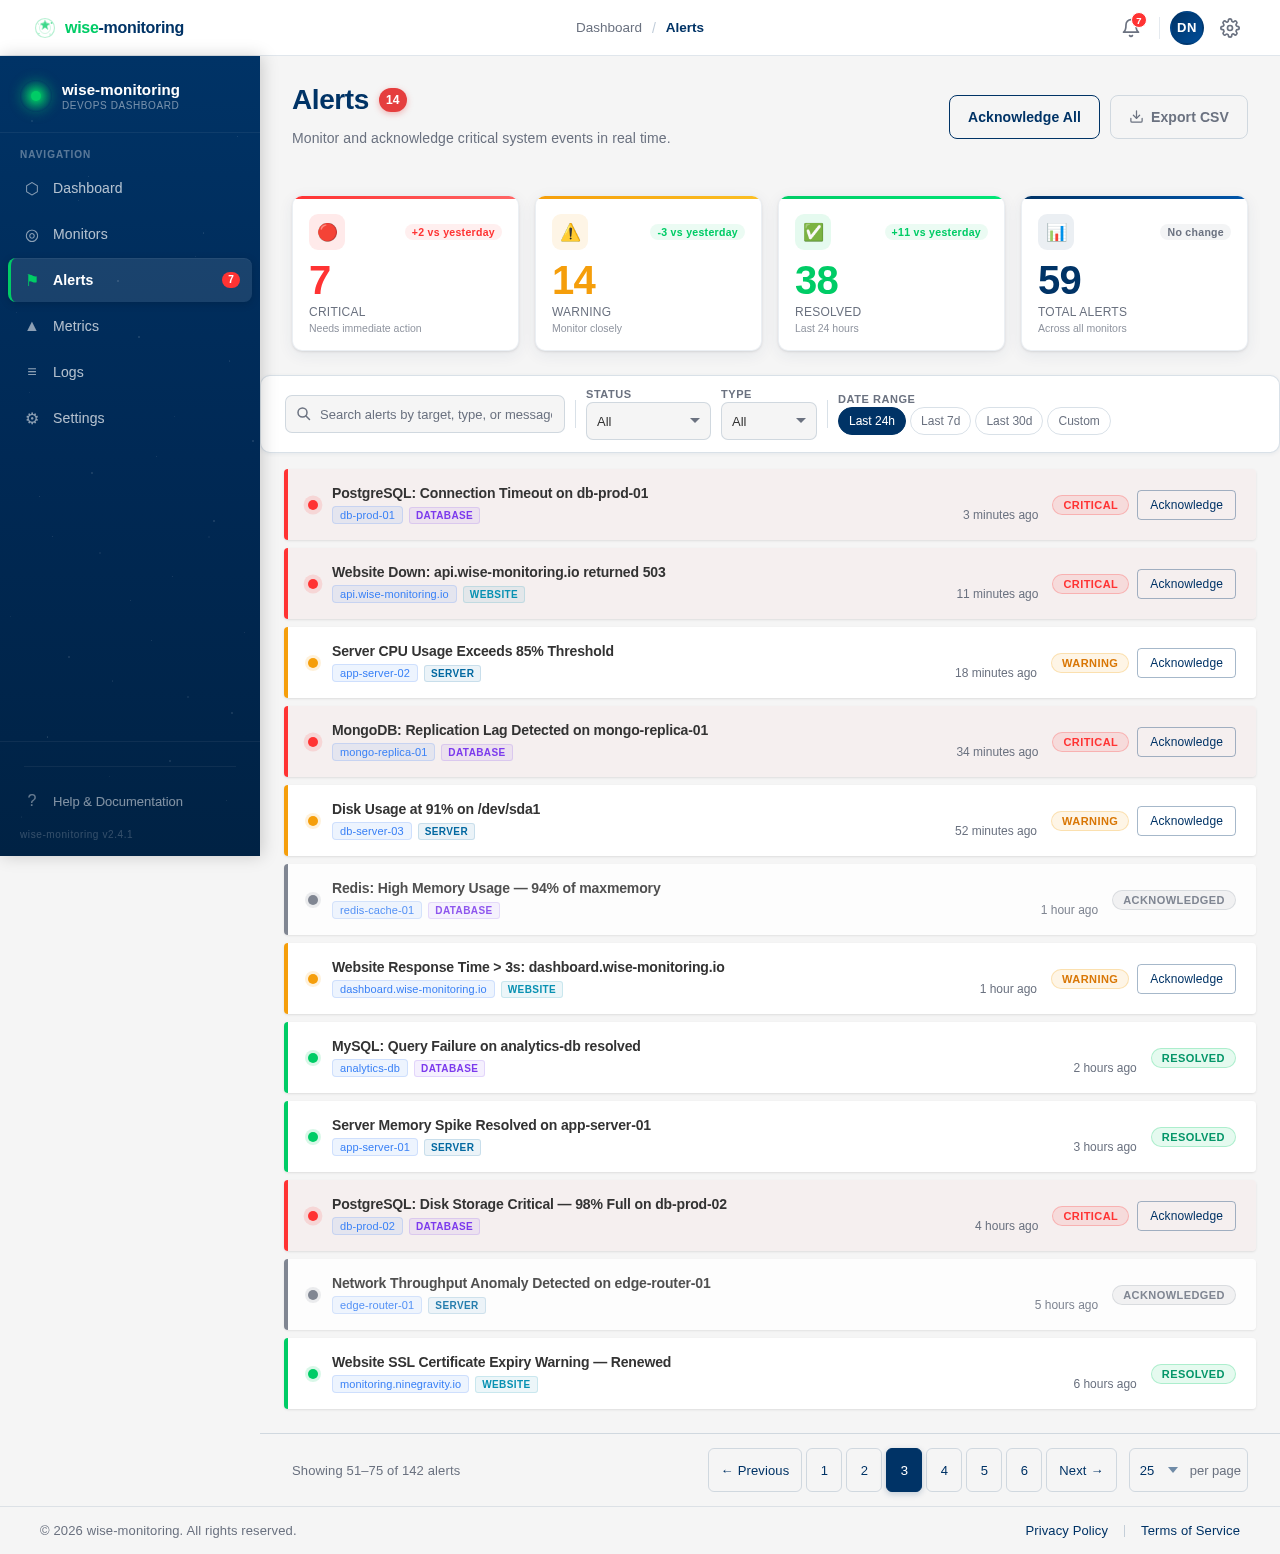The height and width of the screenshot is (1554, 1280).
Task: Open the per-page count dropdown
Action: click(x=1157, y=1470)
